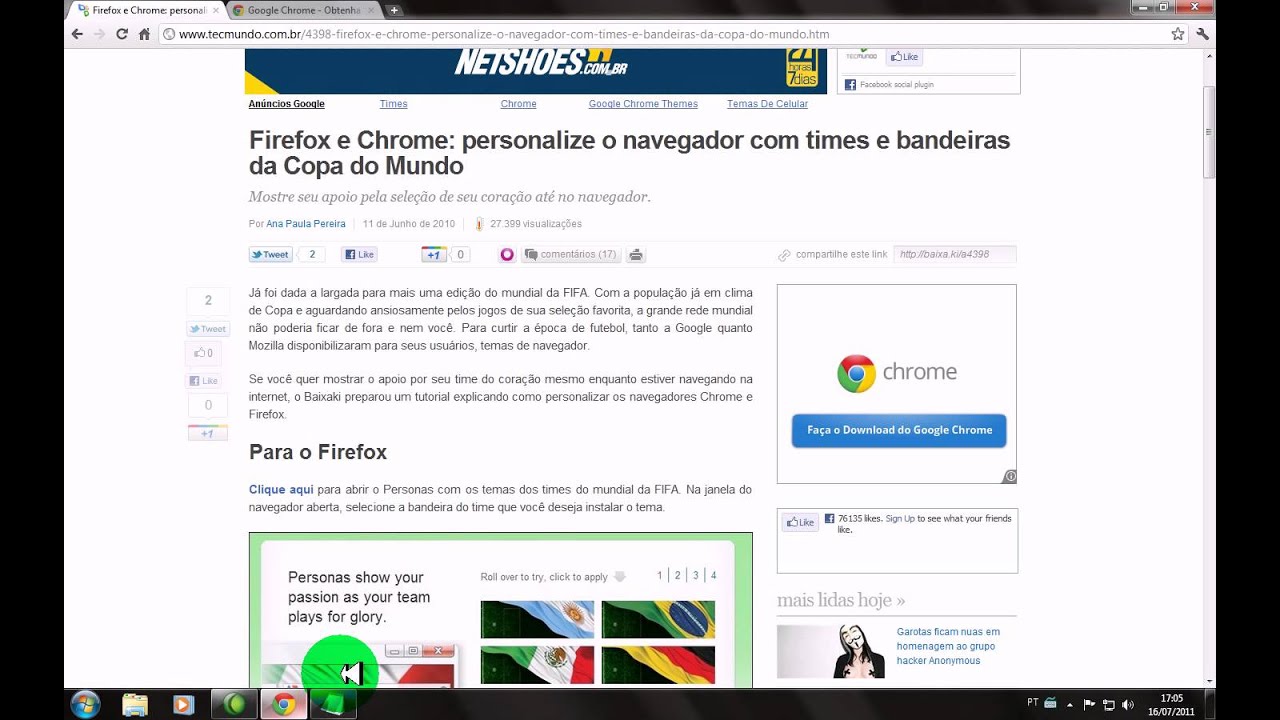Select the Firefox e Chrome article tab

click(148, 10)
